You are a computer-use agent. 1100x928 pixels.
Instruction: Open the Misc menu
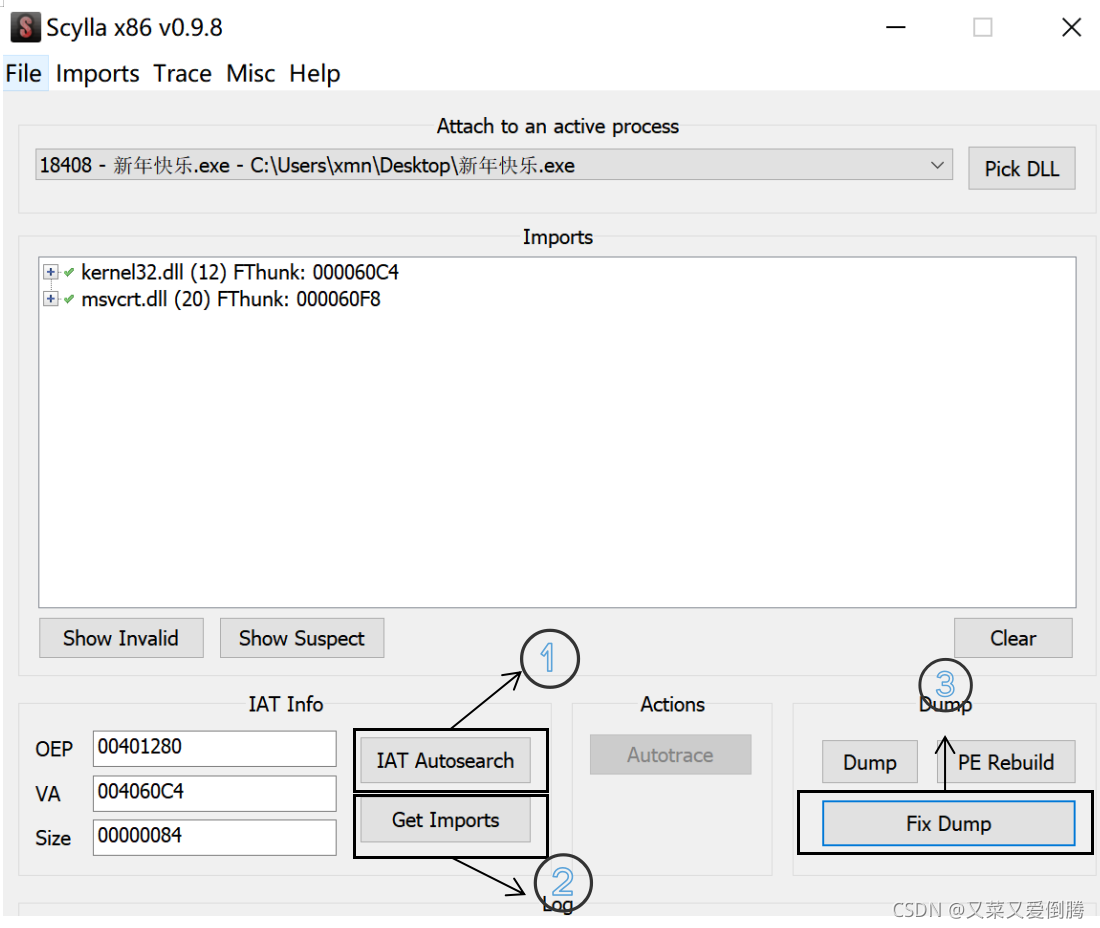pyautogui.click(x=250, y=74)
